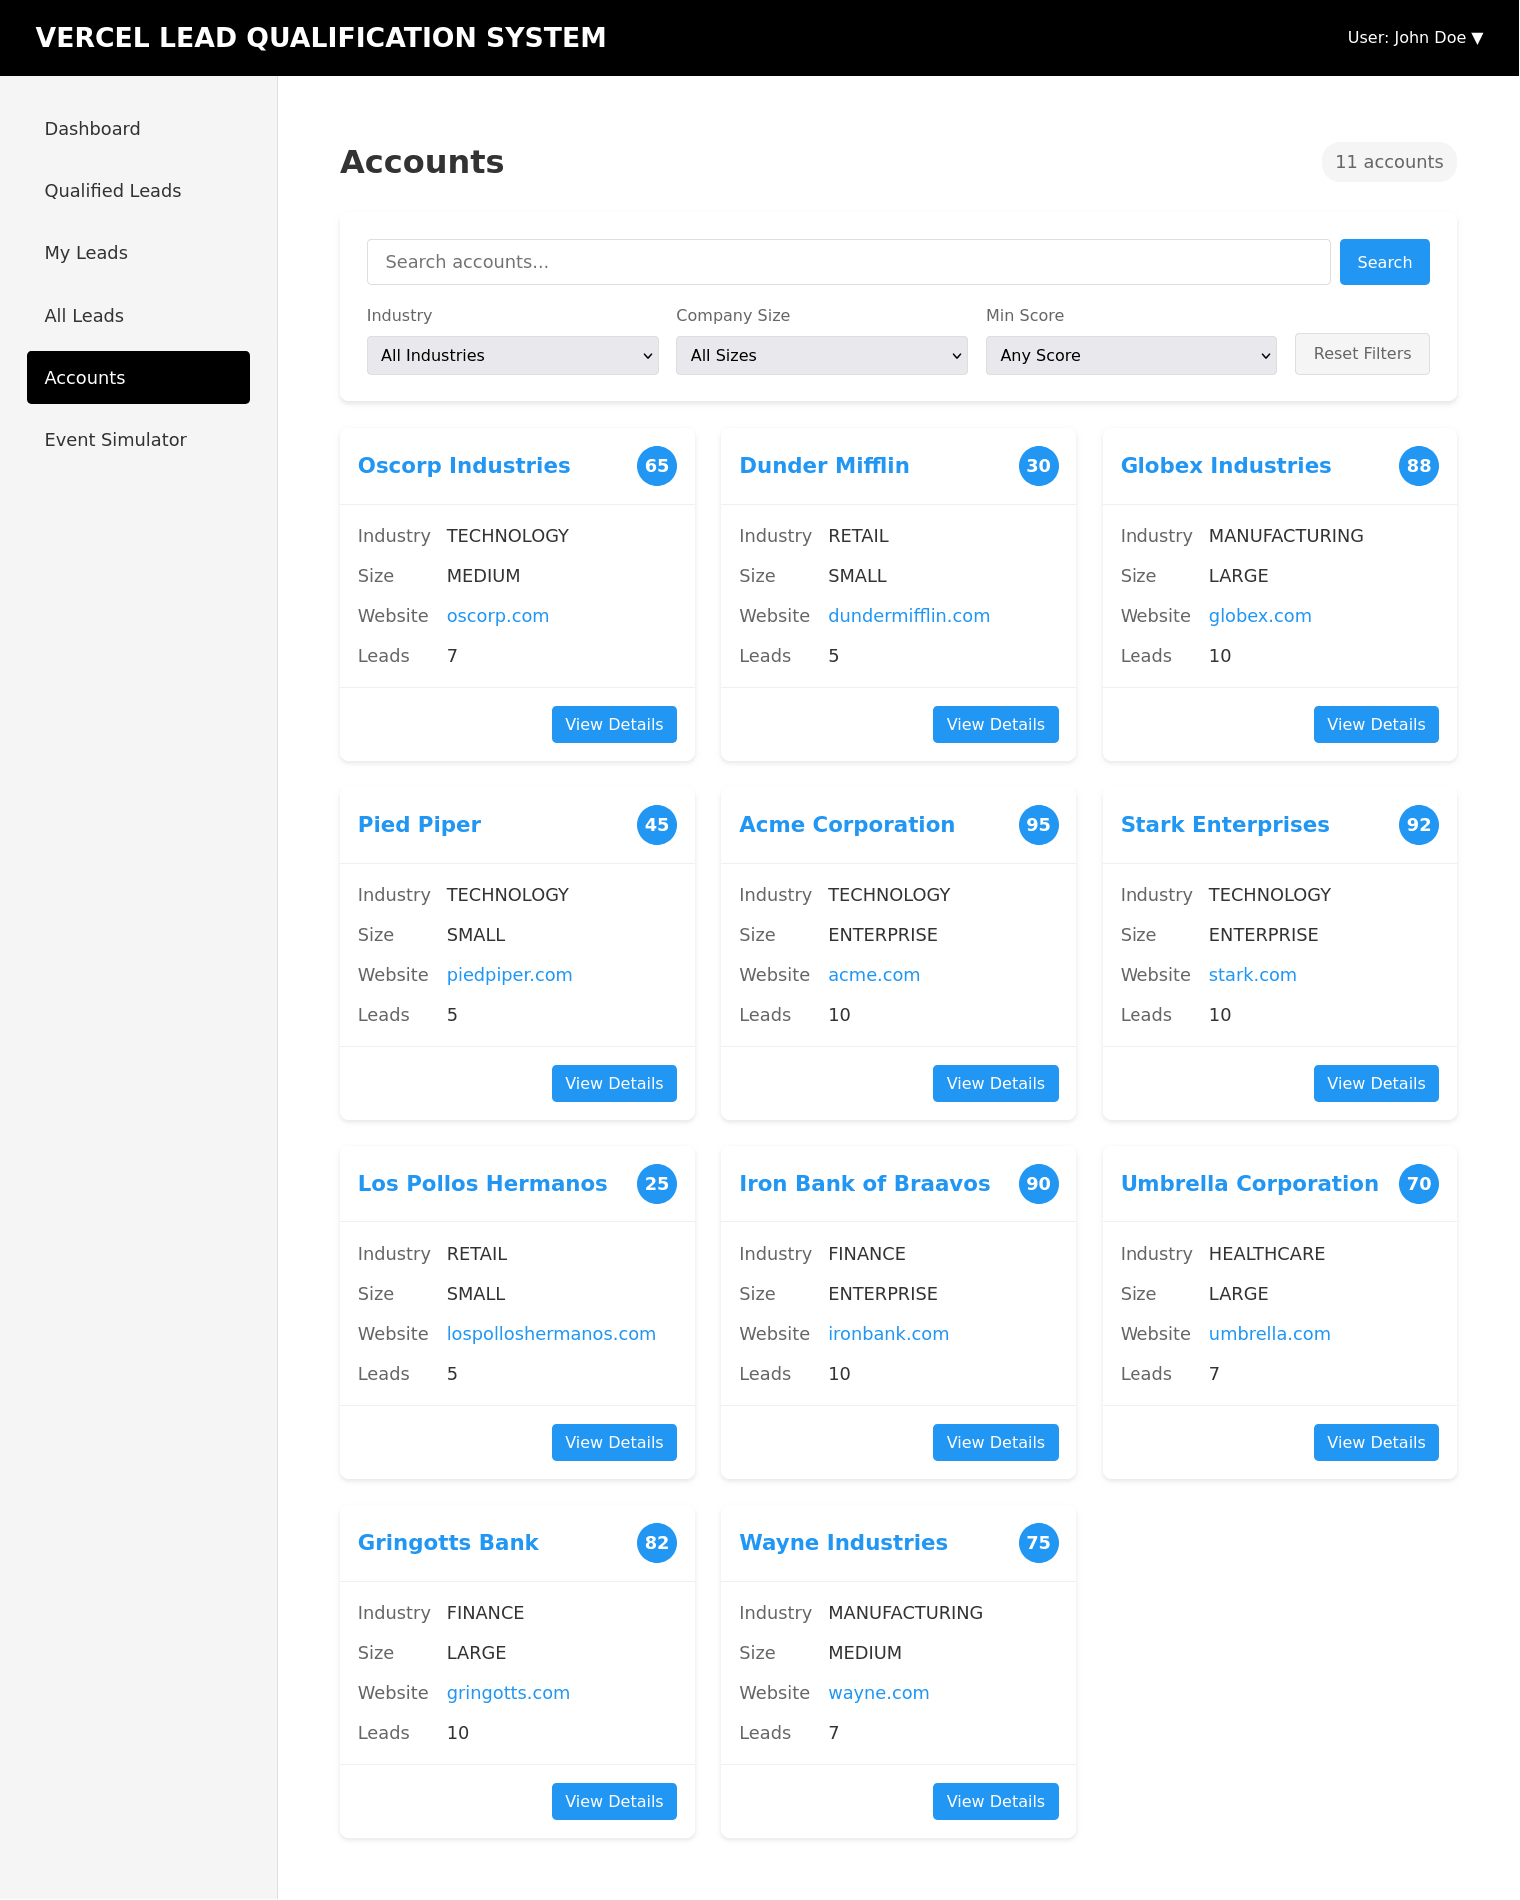Image resolution: width=1520 pixels, height=1900 pixels.
Task: Click the score badge 65 on Oscorp
Action: [657, 466]
